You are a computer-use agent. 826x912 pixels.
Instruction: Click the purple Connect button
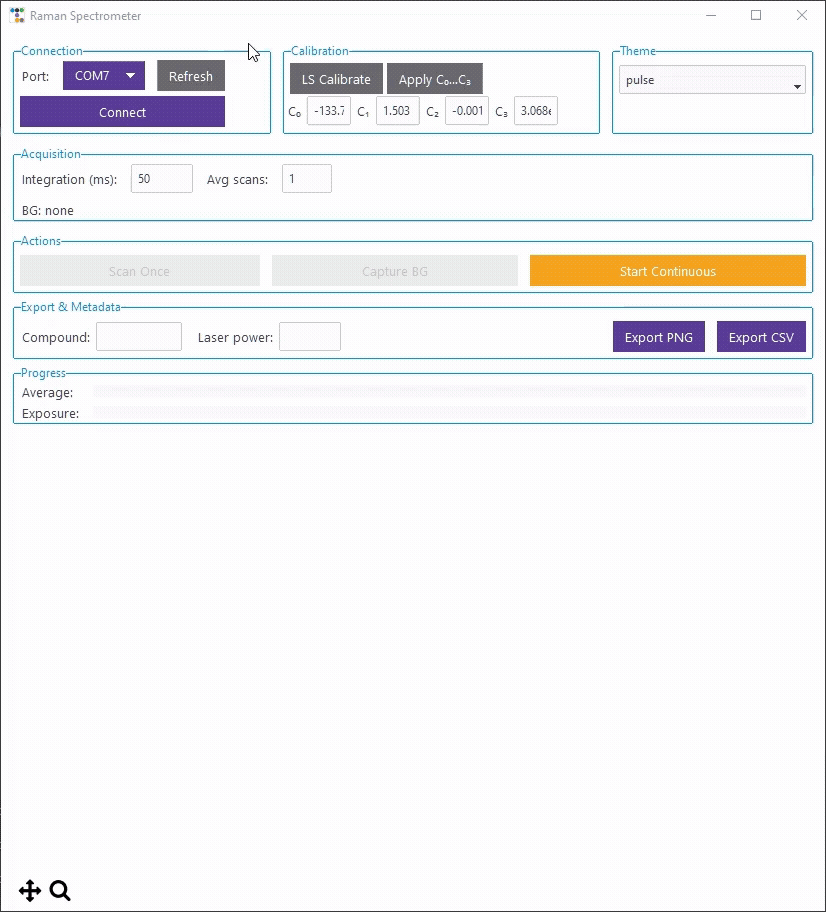(122, 112)
